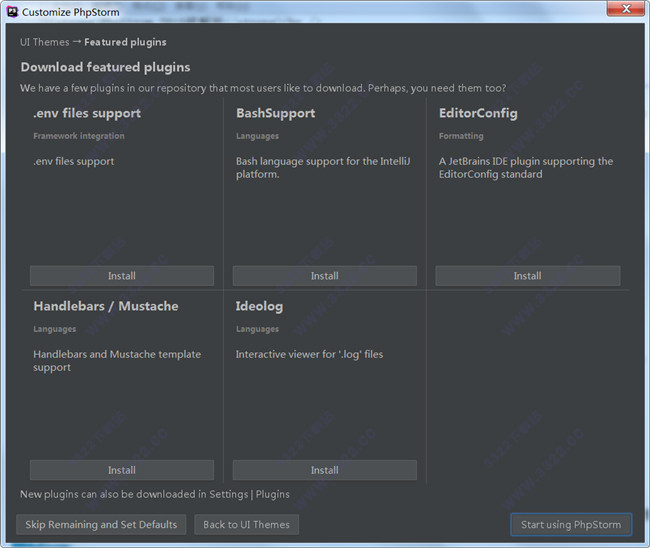
Task: Click the PhpStorm icon in title bar
Action: (x=12, y=12)
